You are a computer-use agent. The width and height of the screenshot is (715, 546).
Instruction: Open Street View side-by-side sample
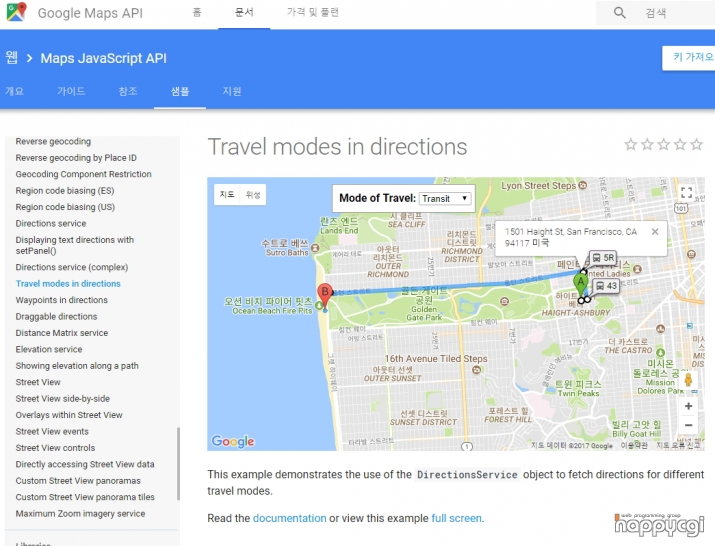click(62, 399)
